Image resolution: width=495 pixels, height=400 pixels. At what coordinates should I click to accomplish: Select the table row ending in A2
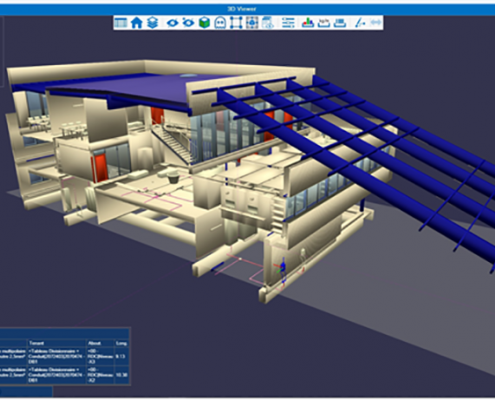pos(65,375)
